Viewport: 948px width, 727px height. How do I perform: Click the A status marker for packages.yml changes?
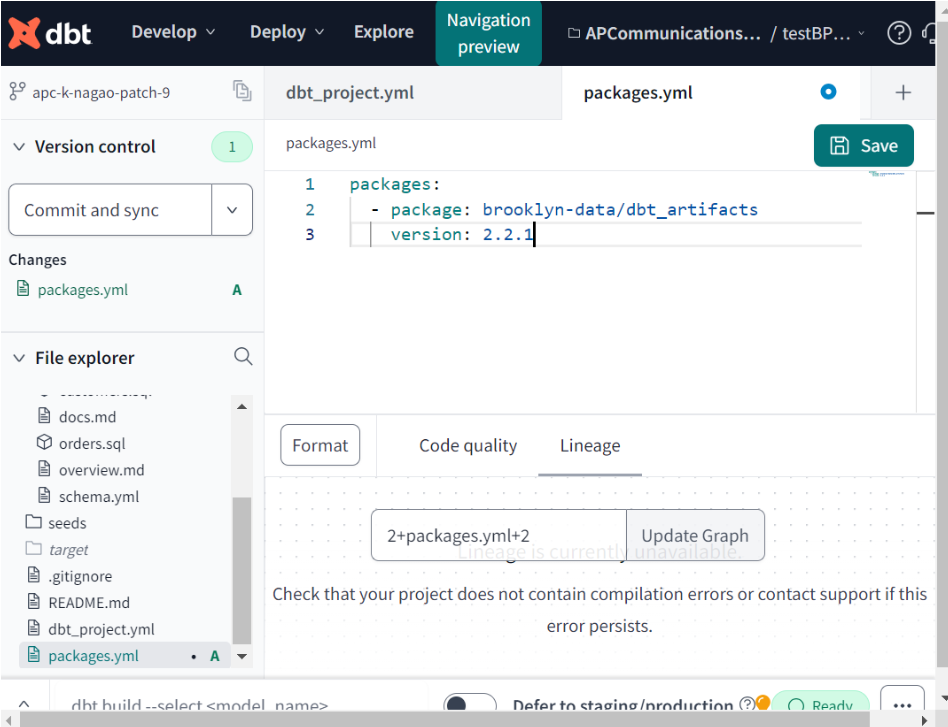(236, 290)
